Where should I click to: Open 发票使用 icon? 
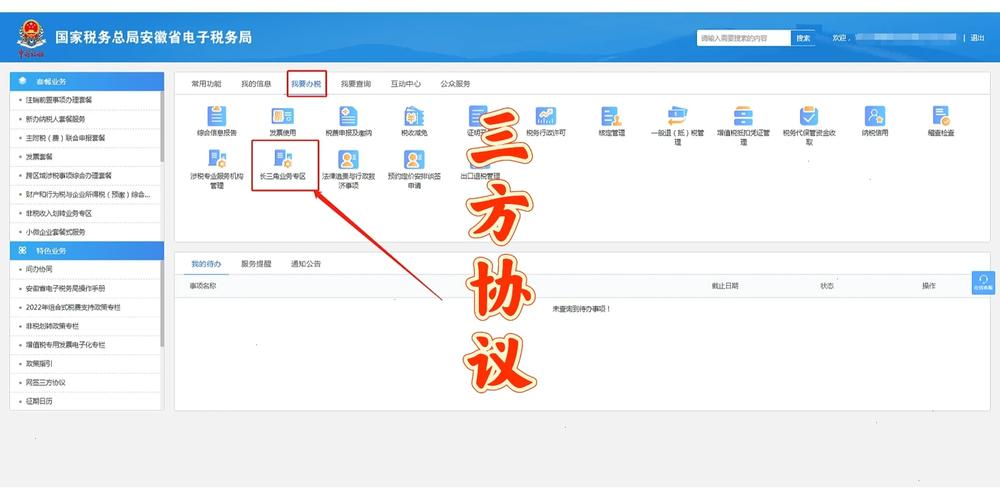click(x=283, y=116)
